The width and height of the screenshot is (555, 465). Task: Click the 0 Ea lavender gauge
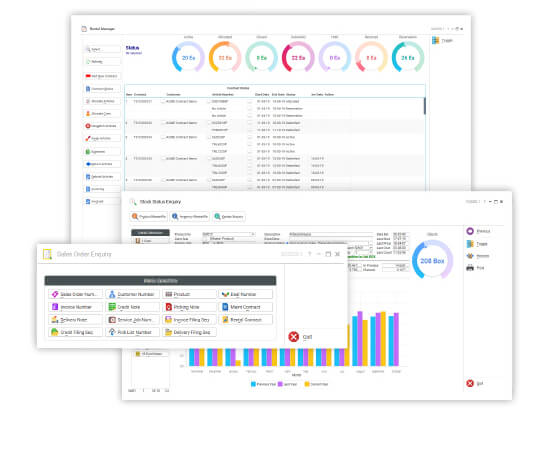[334, 57]
